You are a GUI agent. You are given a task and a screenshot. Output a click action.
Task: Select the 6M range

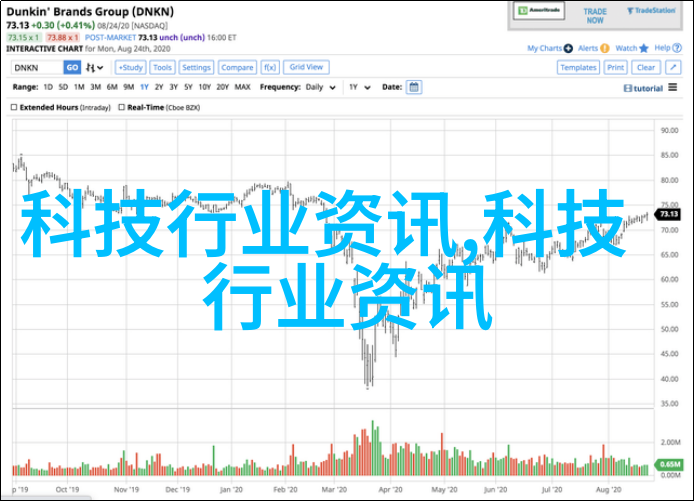click(112, 87)
